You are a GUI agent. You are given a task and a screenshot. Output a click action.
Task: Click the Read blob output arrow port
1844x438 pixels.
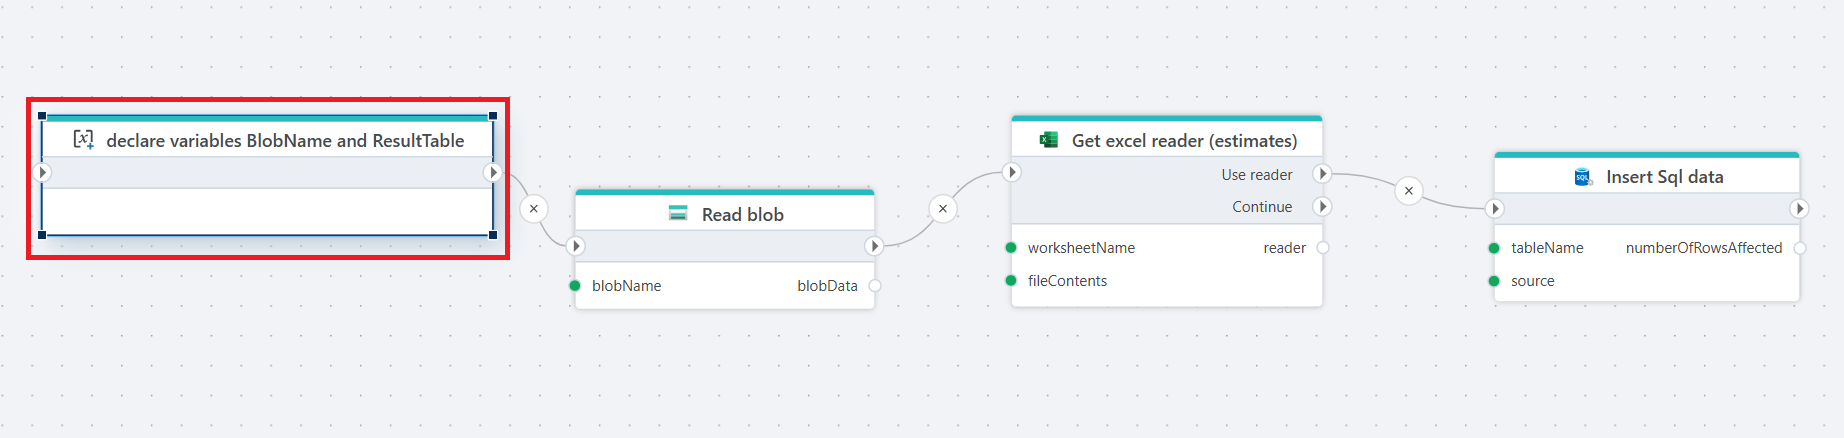[874, 246]
